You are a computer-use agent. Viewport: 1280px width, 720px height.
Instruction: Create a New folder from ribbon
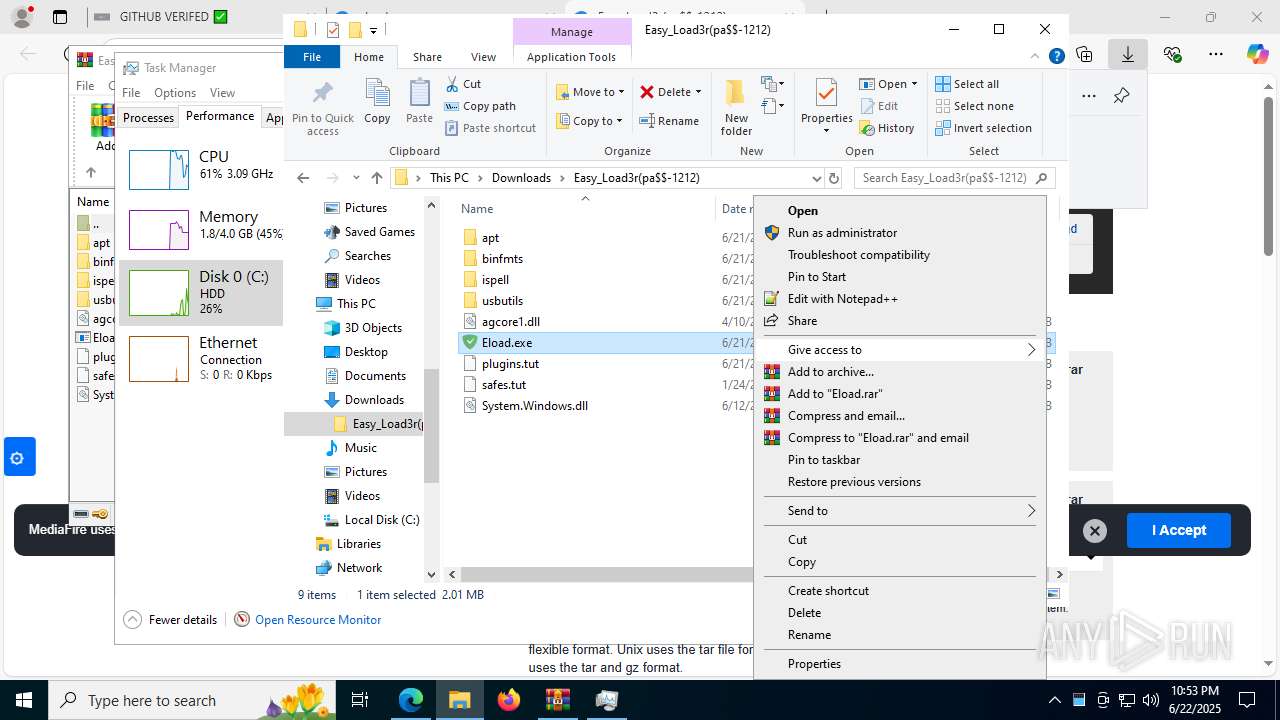(x=736, y=108)
